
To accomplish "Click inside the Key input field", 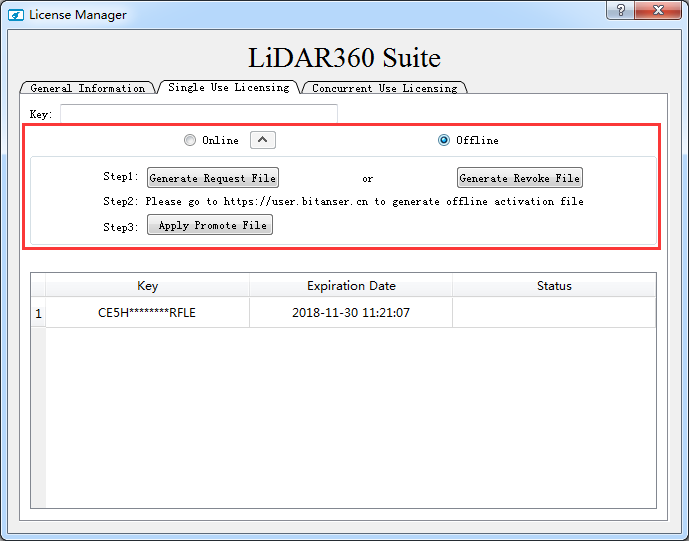I will coord(198,114).
